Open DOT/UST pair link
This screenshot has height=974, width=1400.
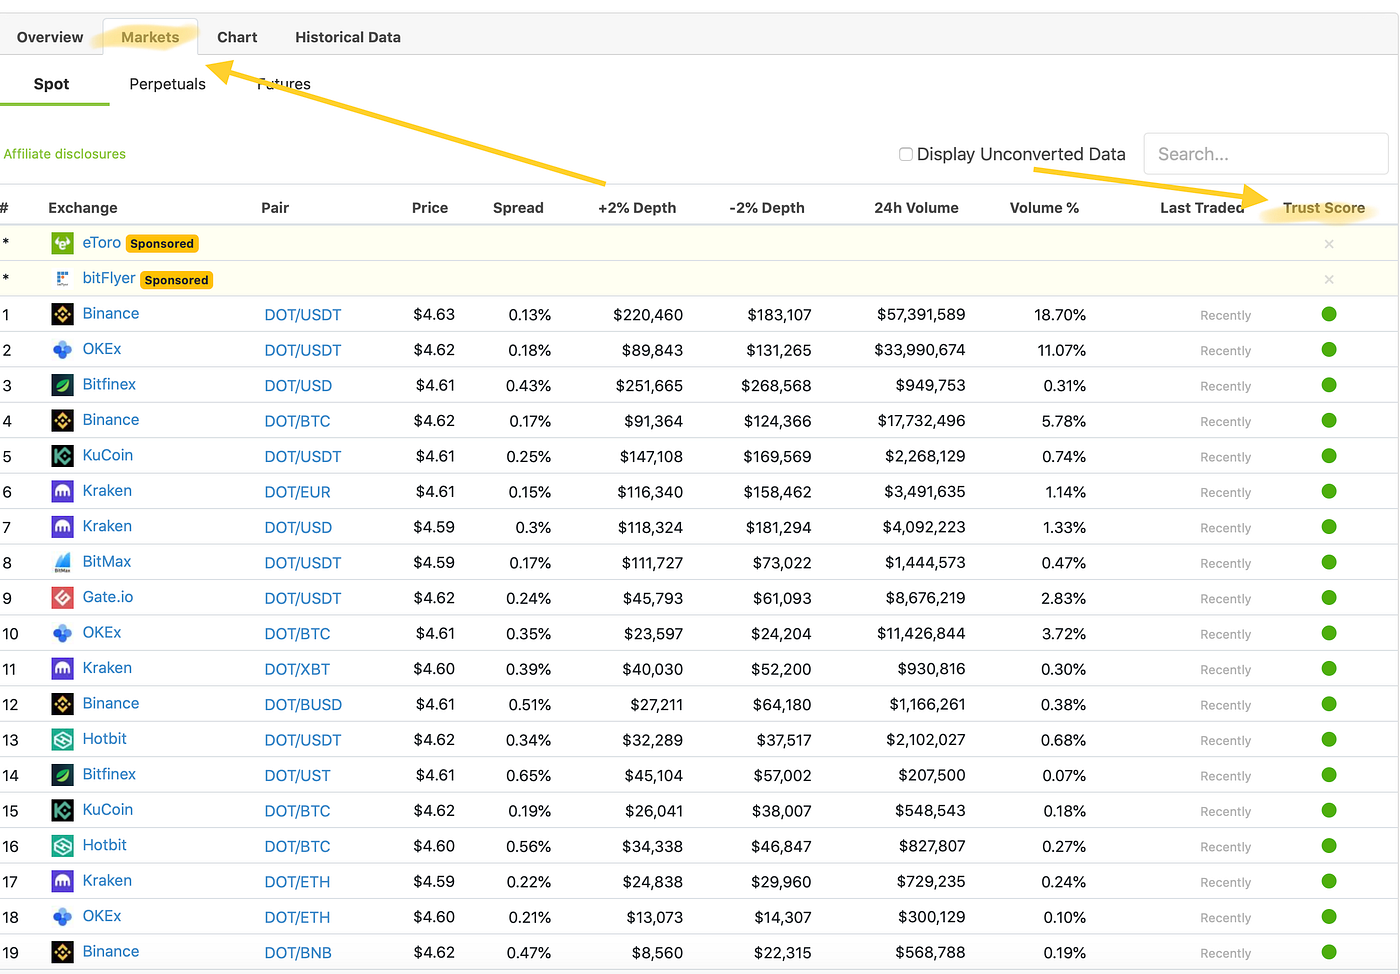coord(297,776)
